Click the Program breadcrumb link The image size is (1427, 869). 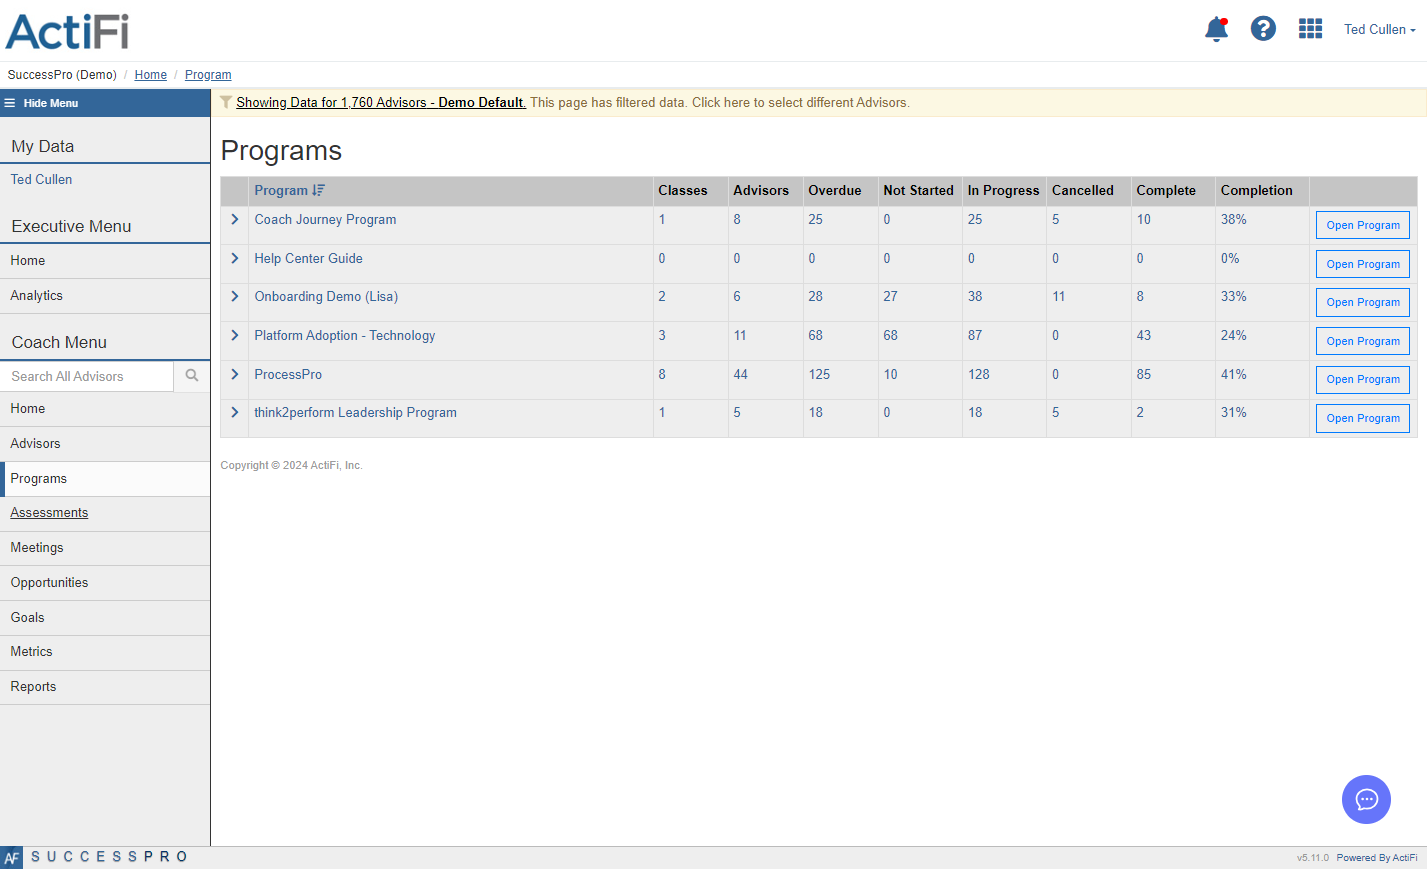(208, 75)
